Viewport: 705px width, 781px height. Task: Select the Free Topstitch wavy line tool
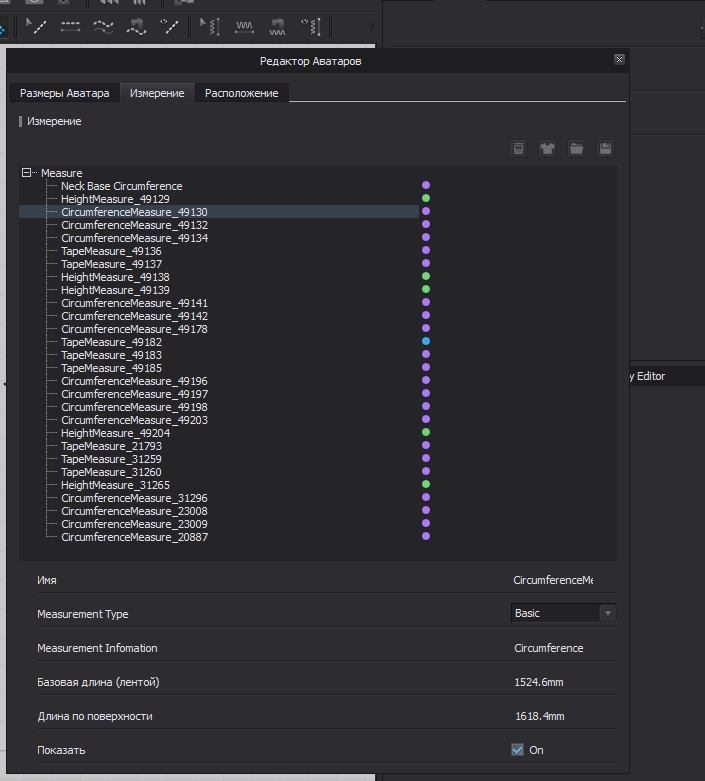click(103, 26)
